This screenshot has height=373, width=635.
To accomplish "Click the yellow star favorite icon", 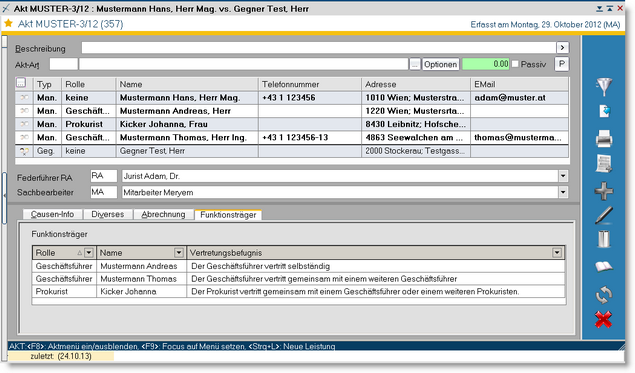I will point(8,23).
